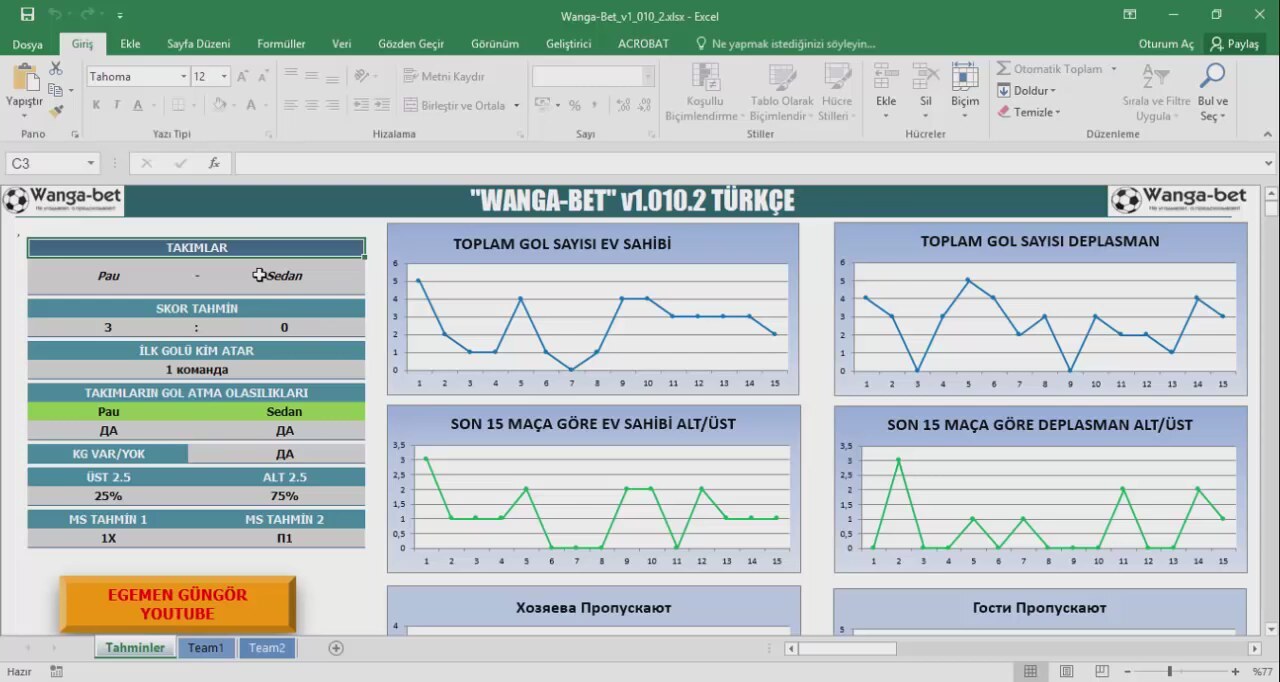Click the borders icon in Yazı Tipi
This screenshot has height=682, width=1280.
(178, 105)
